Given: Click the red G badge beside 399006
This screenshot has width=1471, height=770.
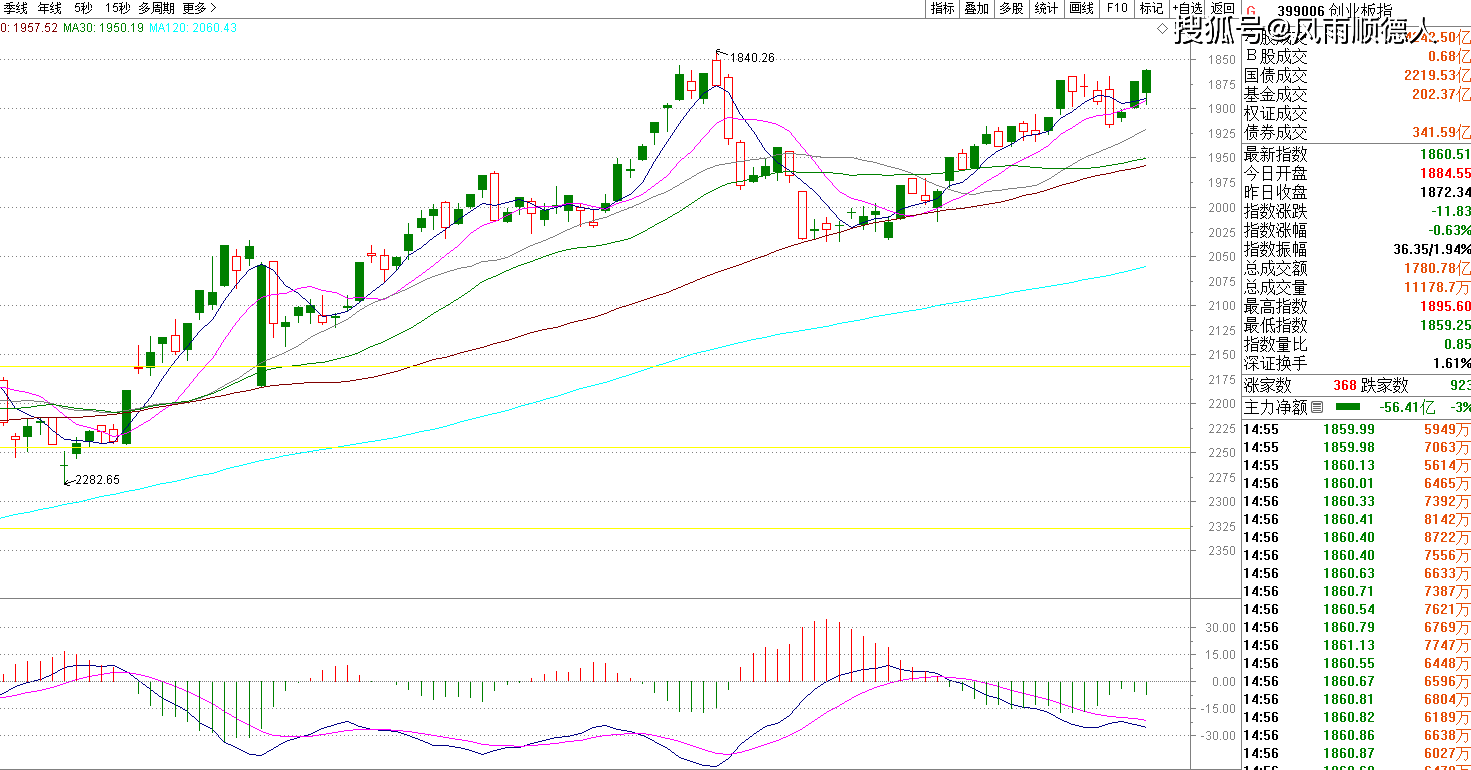Looking at the screenshot, I should point(1252,11).
